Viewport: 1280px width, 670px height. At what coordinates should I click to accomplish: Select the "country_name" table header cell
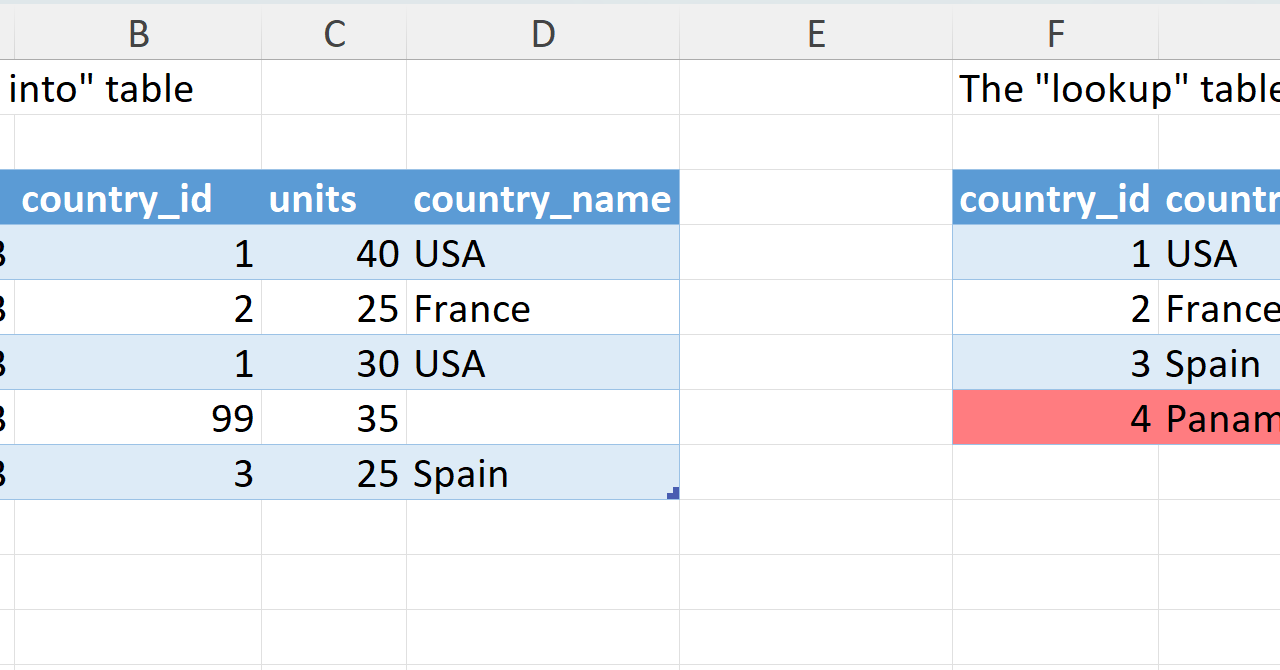(543, 198)
